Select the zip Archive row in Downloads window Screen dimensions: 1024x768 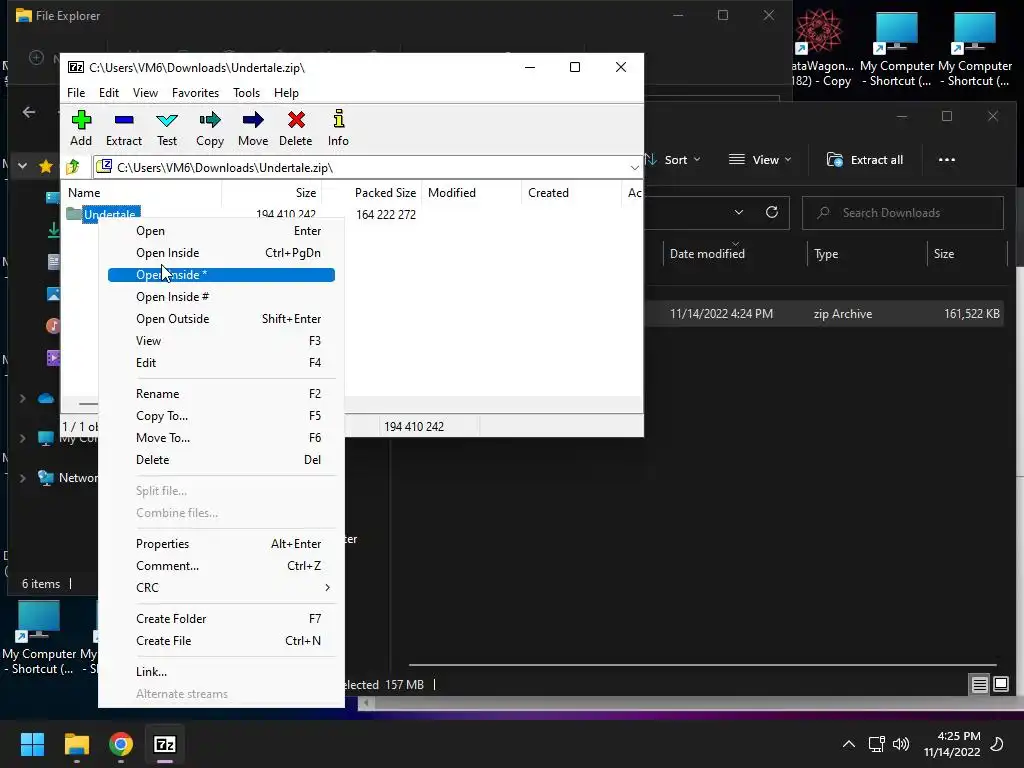pos(824,313)
